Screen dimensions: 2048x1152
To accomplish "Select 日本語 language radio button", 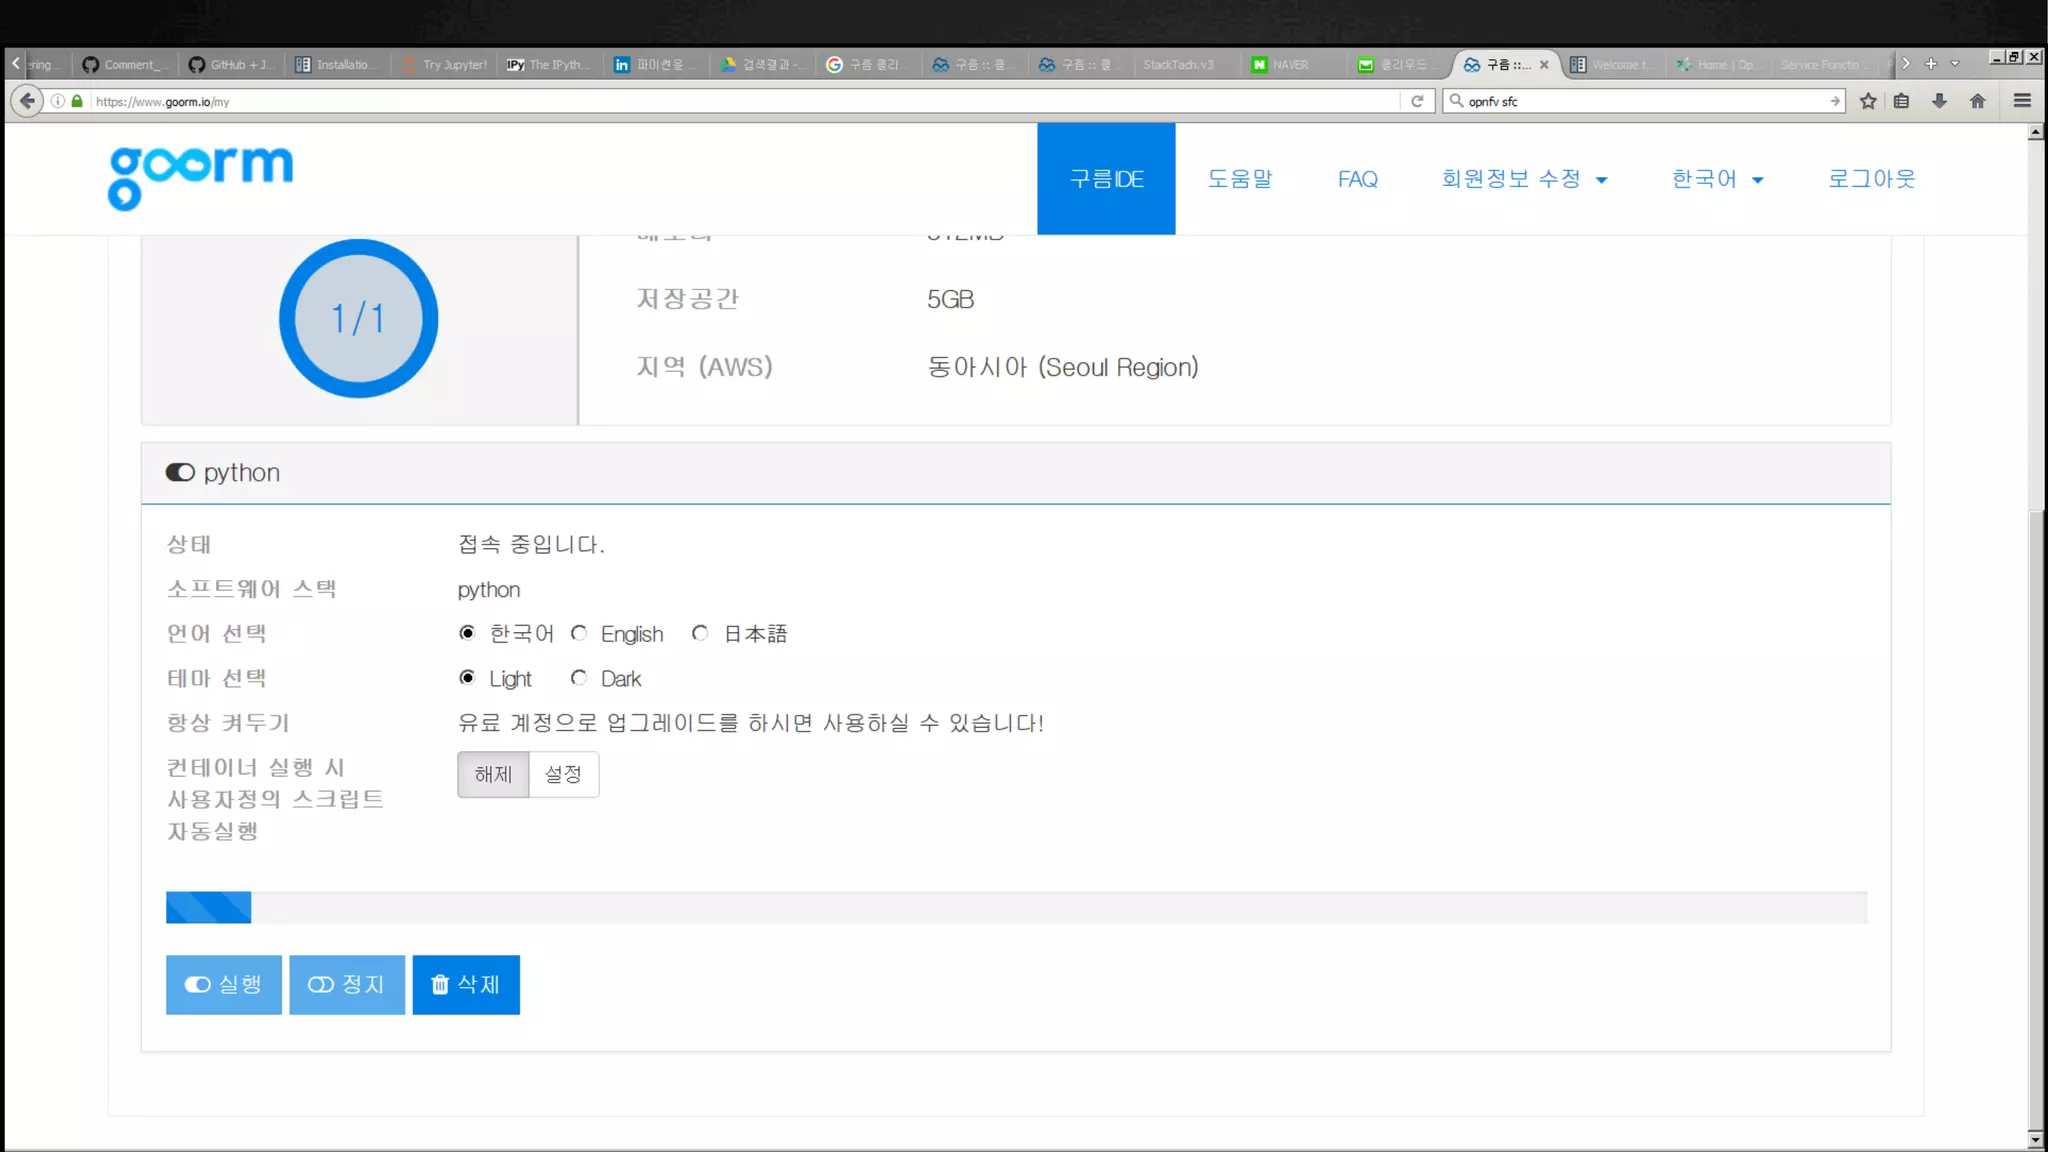I will pos(700,633).
